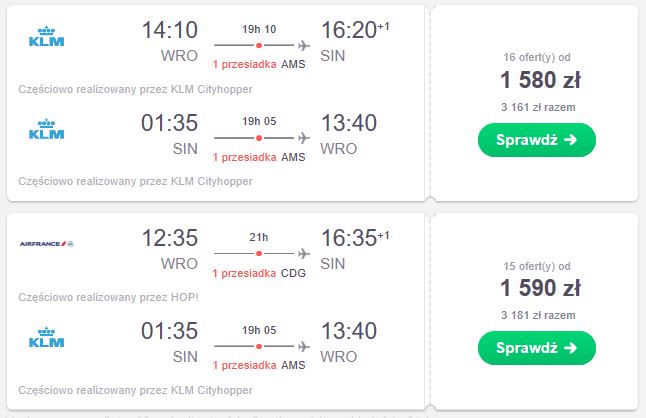Click the KLM logo on the first return flight
The image size is (646, 418).
pos(47,129)
